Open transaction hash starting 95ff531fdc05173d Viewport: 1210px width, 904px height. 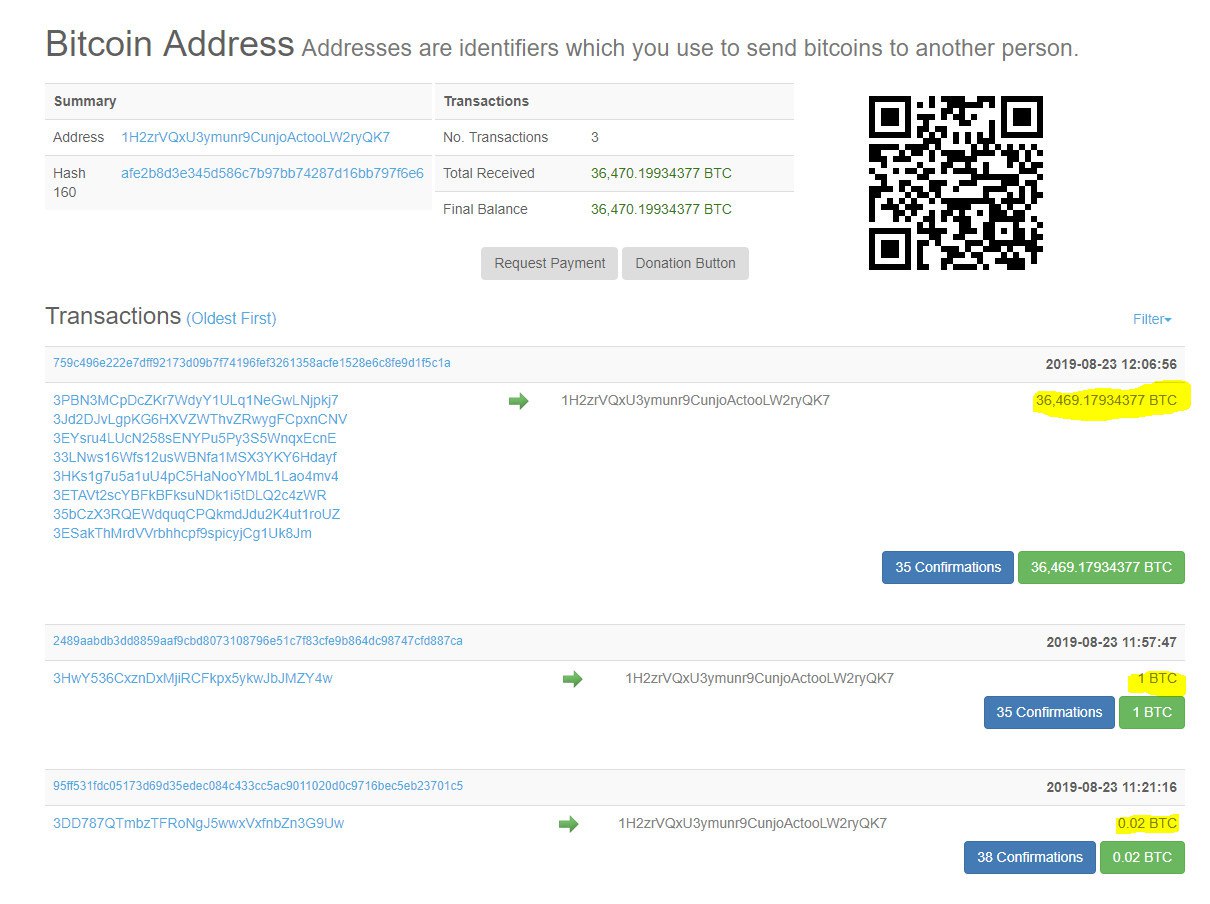click(258, 785)
